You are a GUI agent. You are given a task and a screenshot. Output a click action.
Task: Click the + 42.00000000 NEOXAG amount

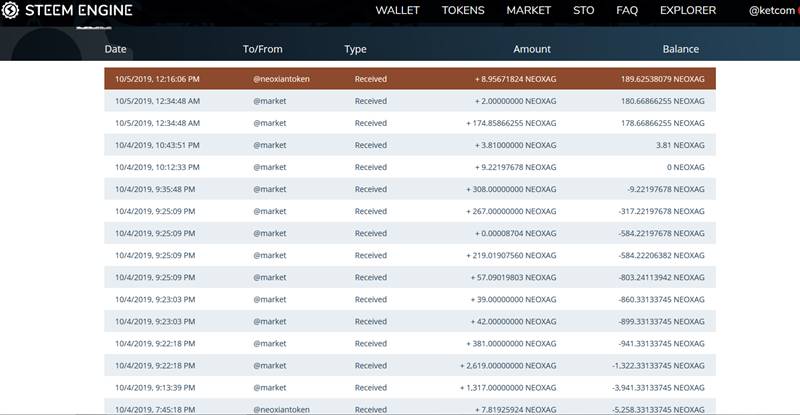point(513,321)
